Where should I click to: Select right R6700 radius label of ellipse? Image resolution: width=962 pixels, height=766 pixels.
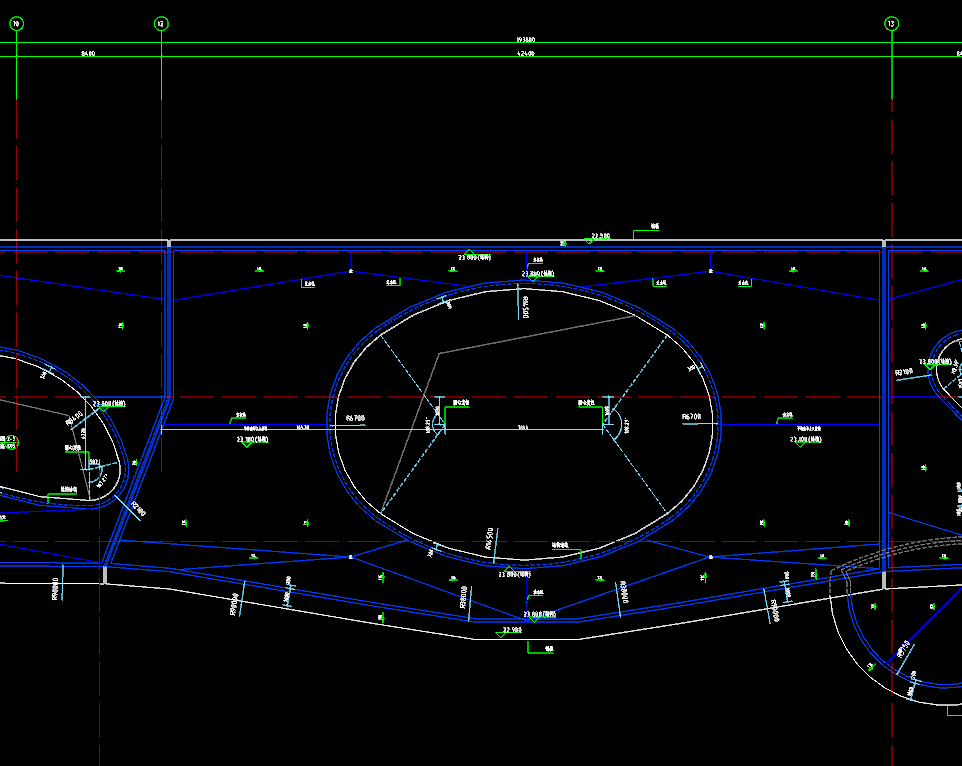coord(691,416)
